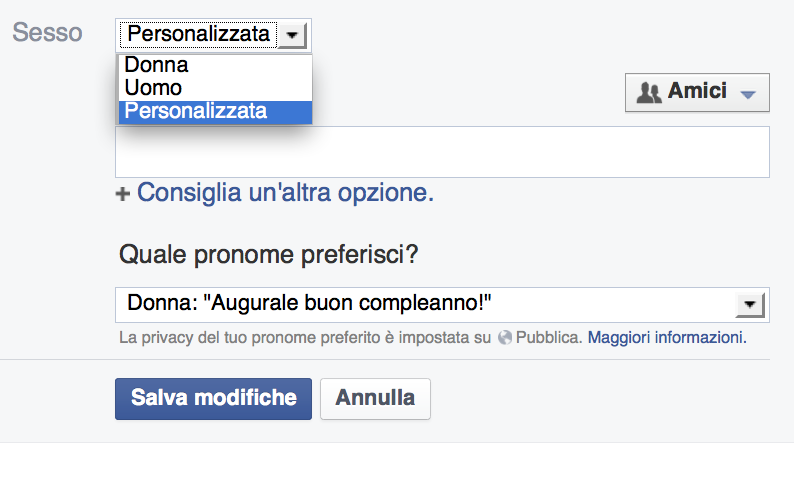Screen dimensions: 794x480
Task: Click the friends icon on the Amici button
Action: (649, 92)
